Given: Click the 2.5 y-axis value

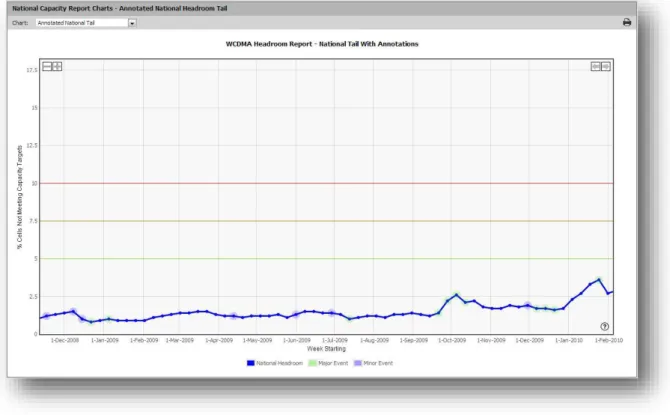Looking at the screenshot, I should (x=33, y=297).
